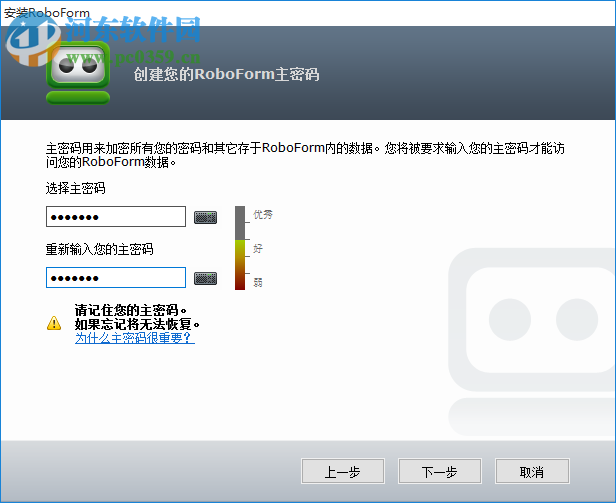Click the green RoboForm robot logo
This screenshot has width=616, height=503.
[x=78, y=73]
